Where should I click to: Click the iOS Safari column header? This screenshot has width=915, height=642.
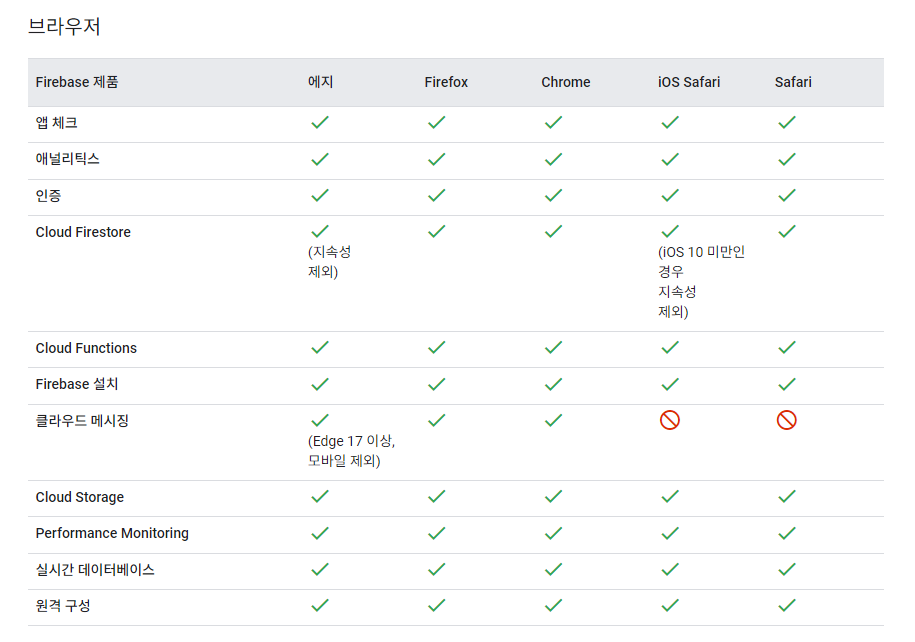tap(689, 82)
